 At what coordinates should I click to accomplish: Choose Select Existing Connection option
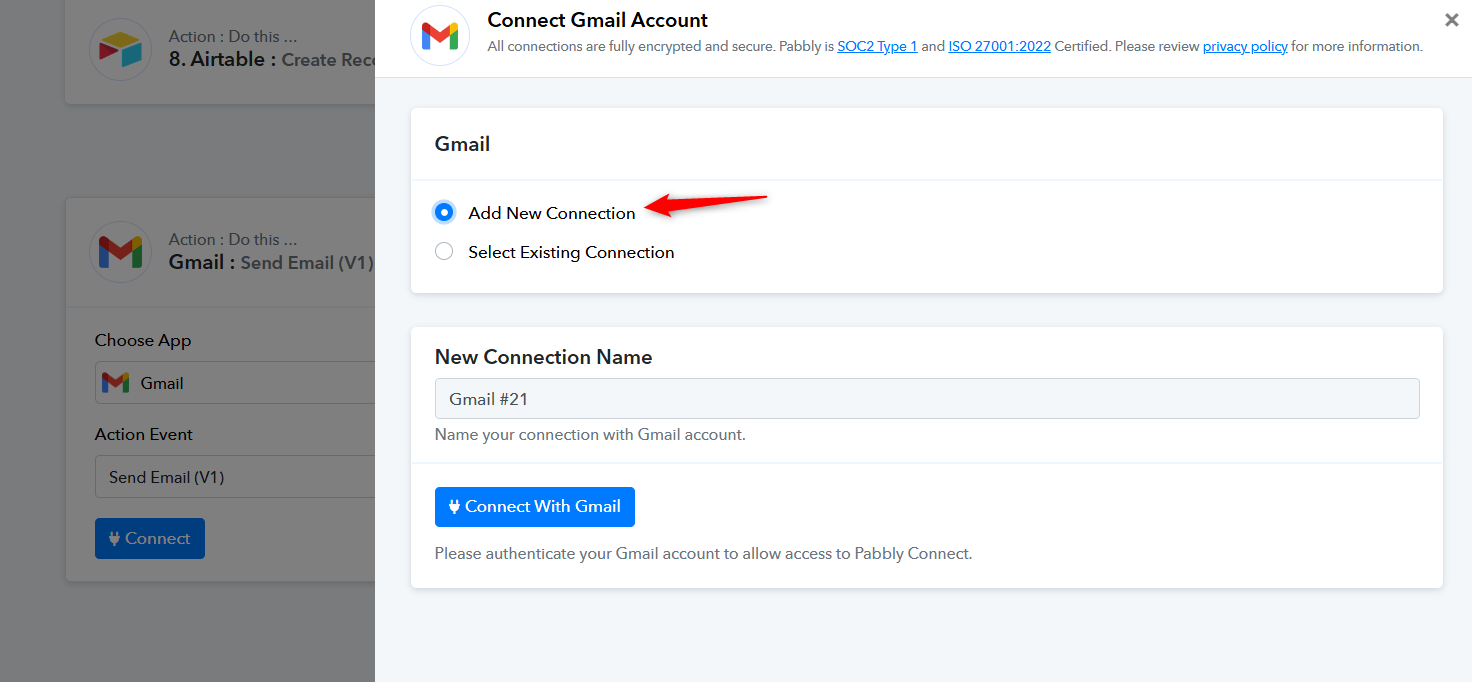444,252
